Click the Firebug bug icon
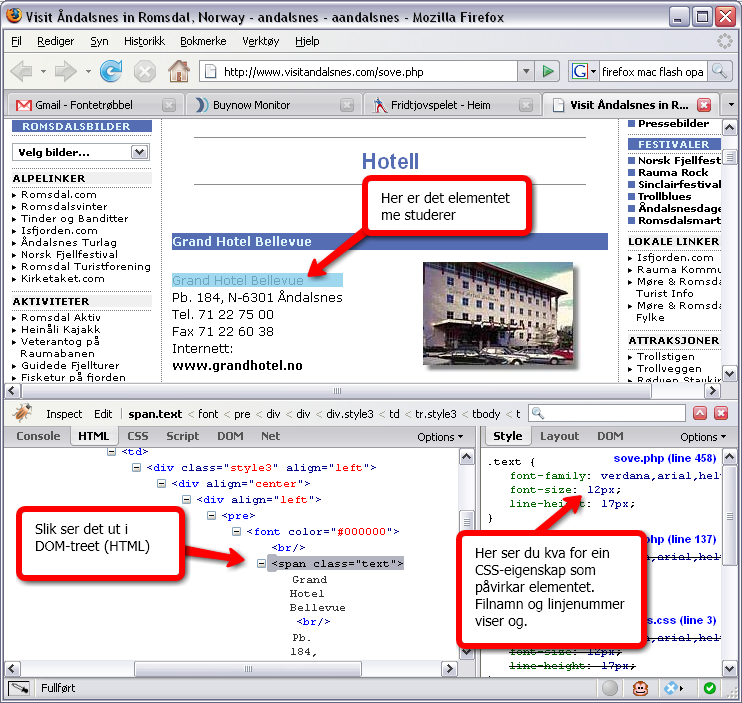The width and height of the screenshot is (742, 703). pyautogui.click(x=22, y=413)
